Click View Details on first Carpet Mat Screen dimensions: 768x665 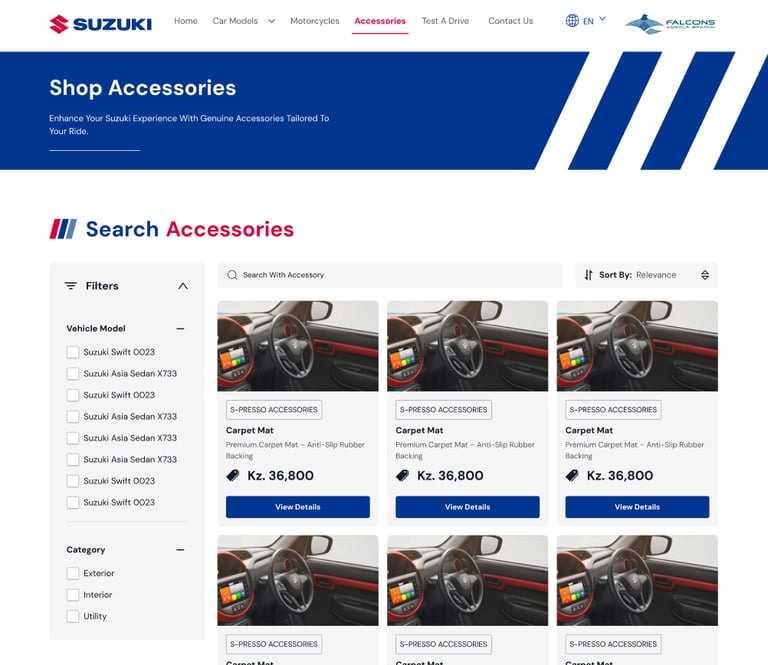pyautogui.click(x=298, y=507)
